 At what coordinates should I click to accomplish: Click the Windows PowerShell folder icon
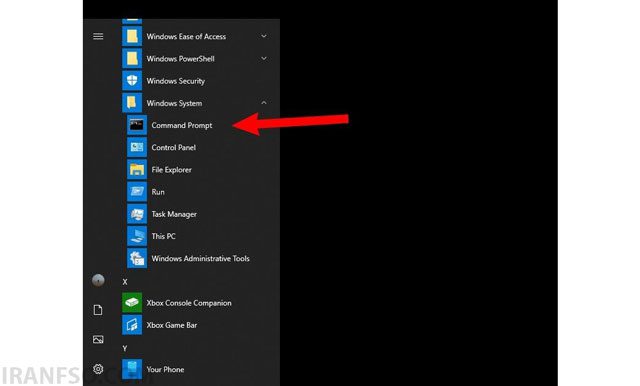[132, 59]
